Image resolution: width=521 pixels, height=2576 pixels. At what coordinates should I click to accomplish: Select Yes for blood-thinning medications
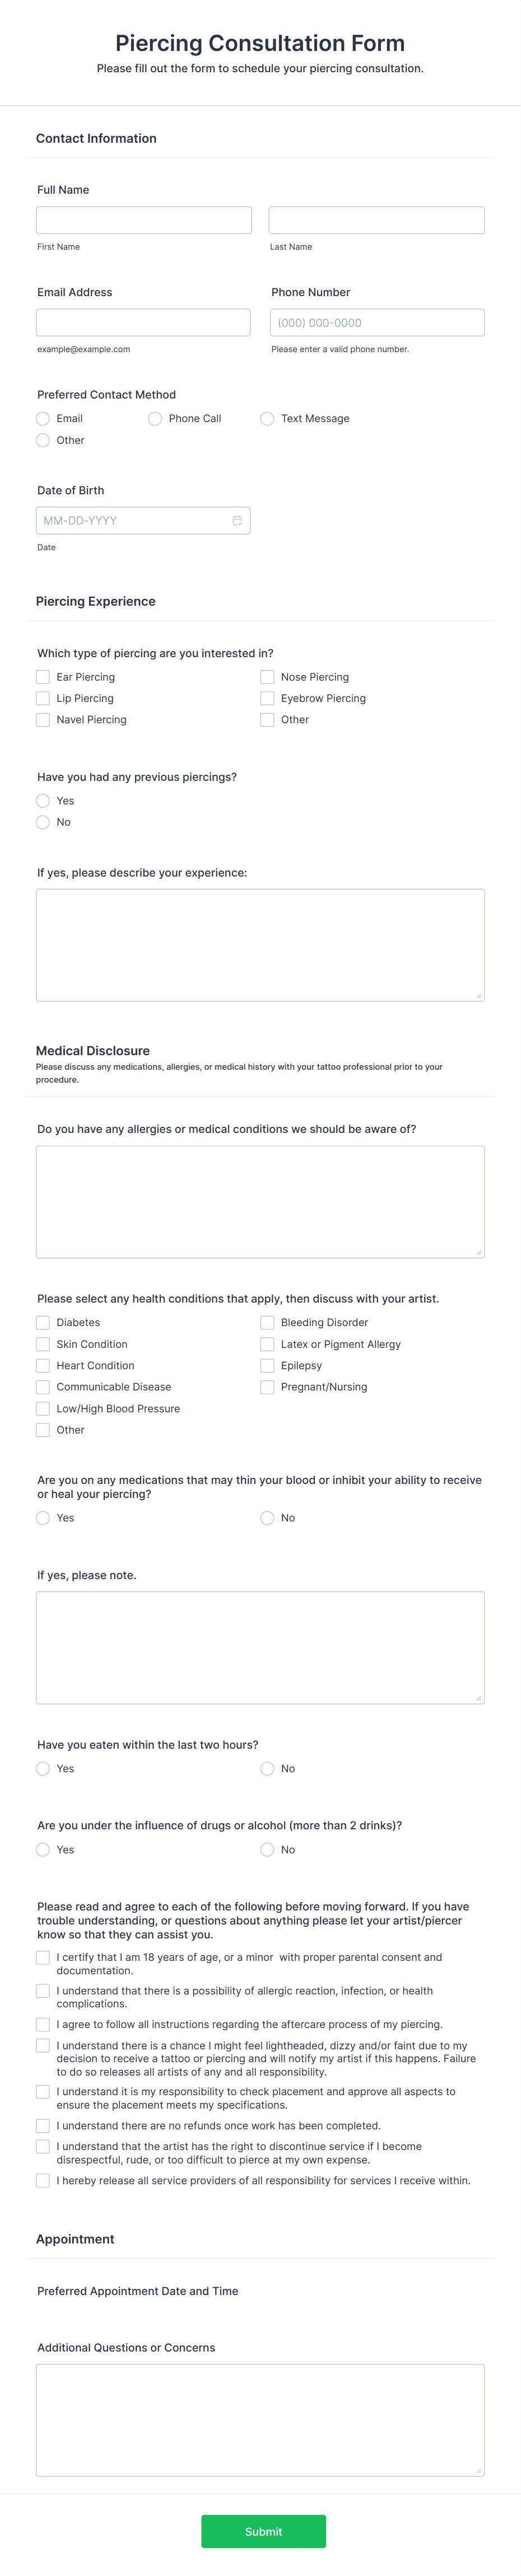pyautogui.click(x=43, y=1517)
